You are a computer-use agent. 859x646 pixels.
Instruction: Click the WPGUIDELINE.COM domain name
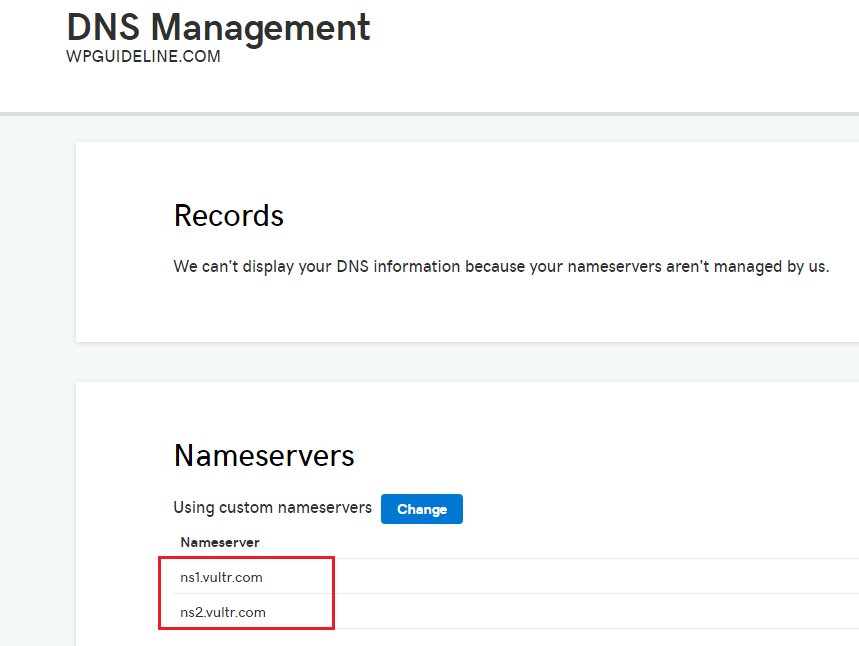143,56
